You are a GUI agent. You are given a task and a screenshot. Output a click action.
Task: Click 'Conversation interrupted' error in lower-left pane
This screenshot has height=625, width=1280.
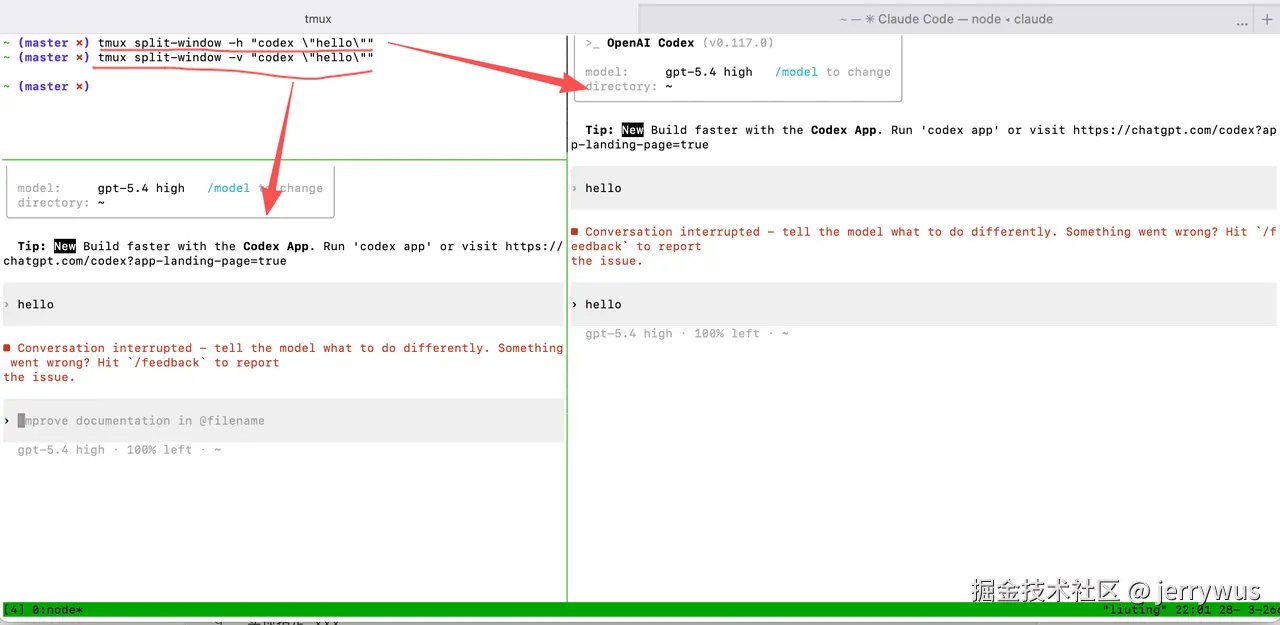pyautogui.click(x=283, y=363)
